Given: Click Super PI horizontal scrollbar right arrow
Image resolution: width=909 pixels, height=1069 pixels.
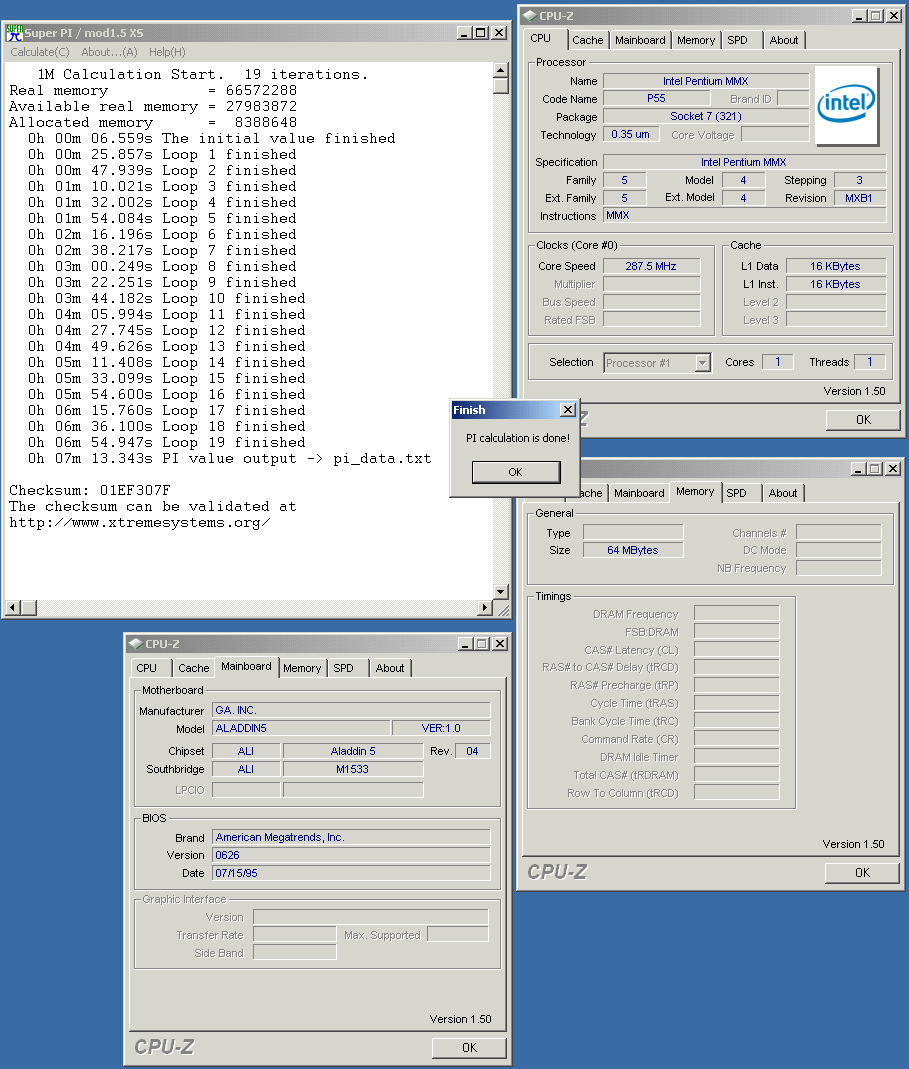Looking at the screenshot, I should (x=485, y=607).
